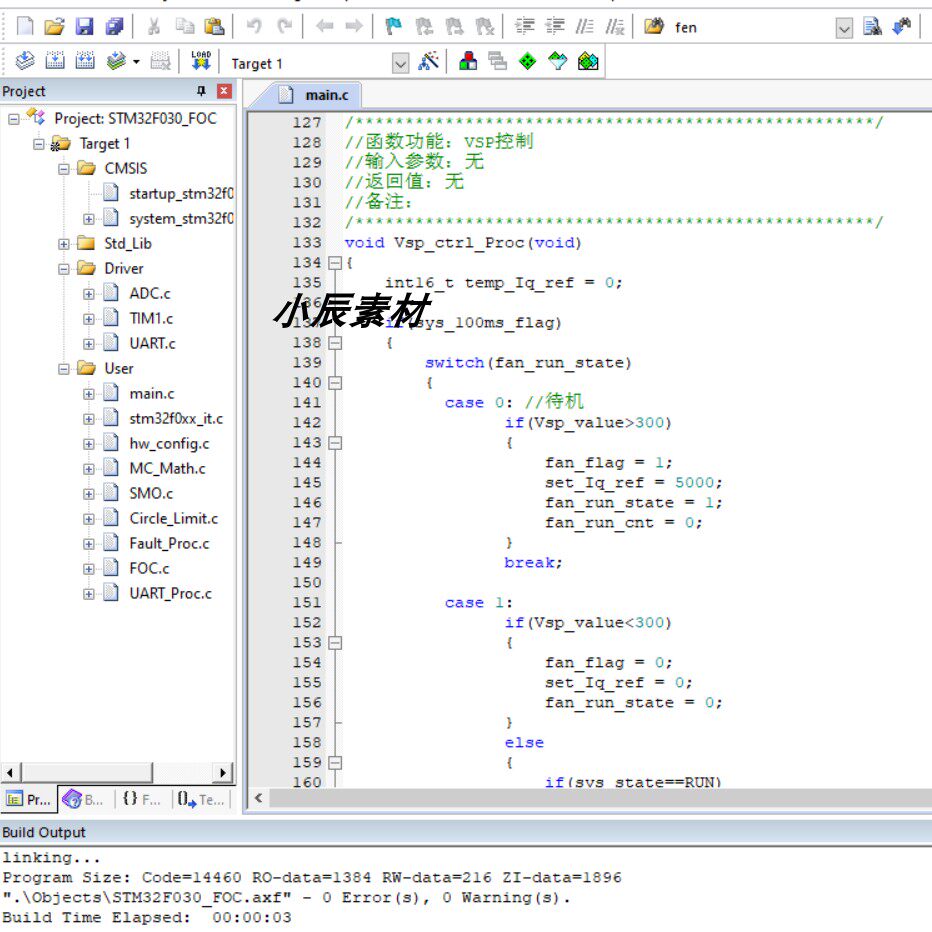Navigate backwards with the left arrow
This screenshot has width=932, height=932.
click(325, 27)
